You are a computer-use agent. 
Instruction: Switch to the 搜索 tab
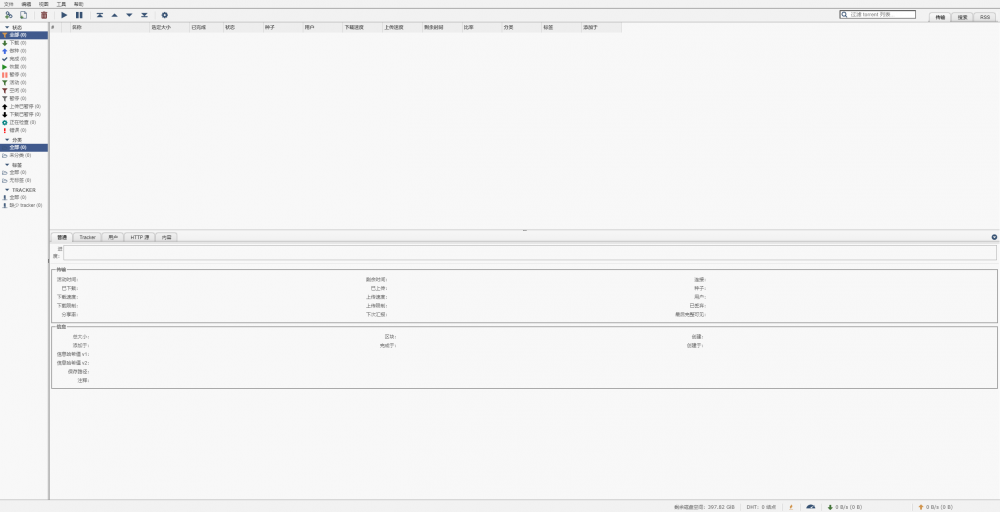[x=962, y=17]
